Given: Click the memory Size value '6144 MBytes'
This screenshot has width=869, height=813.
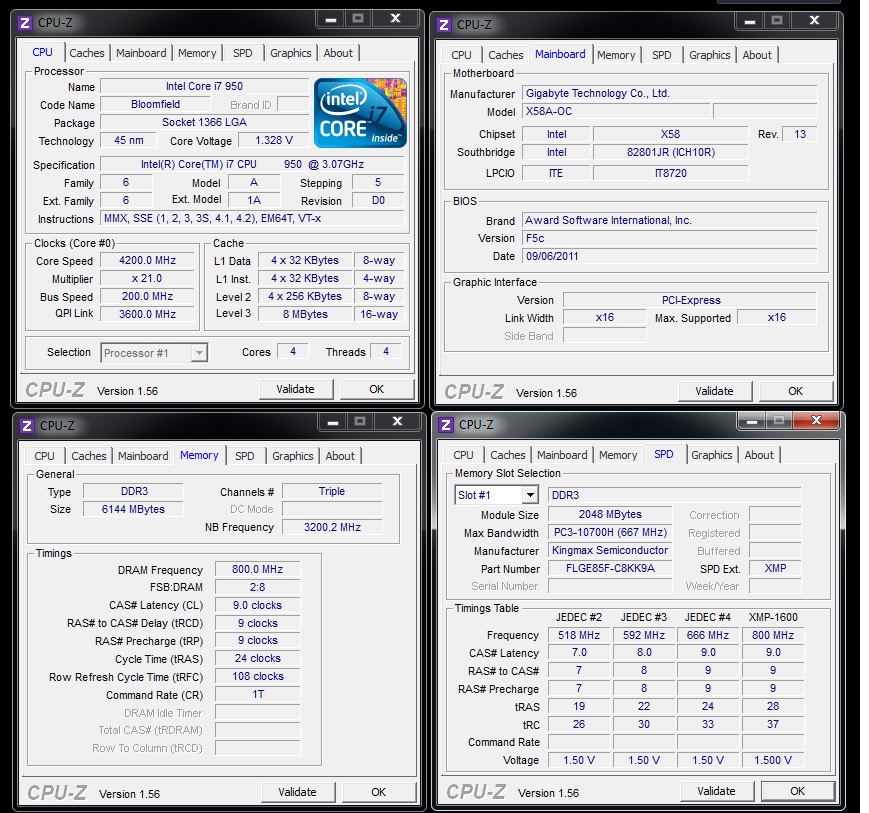Looking at the screenshot, I should [133, 509].
